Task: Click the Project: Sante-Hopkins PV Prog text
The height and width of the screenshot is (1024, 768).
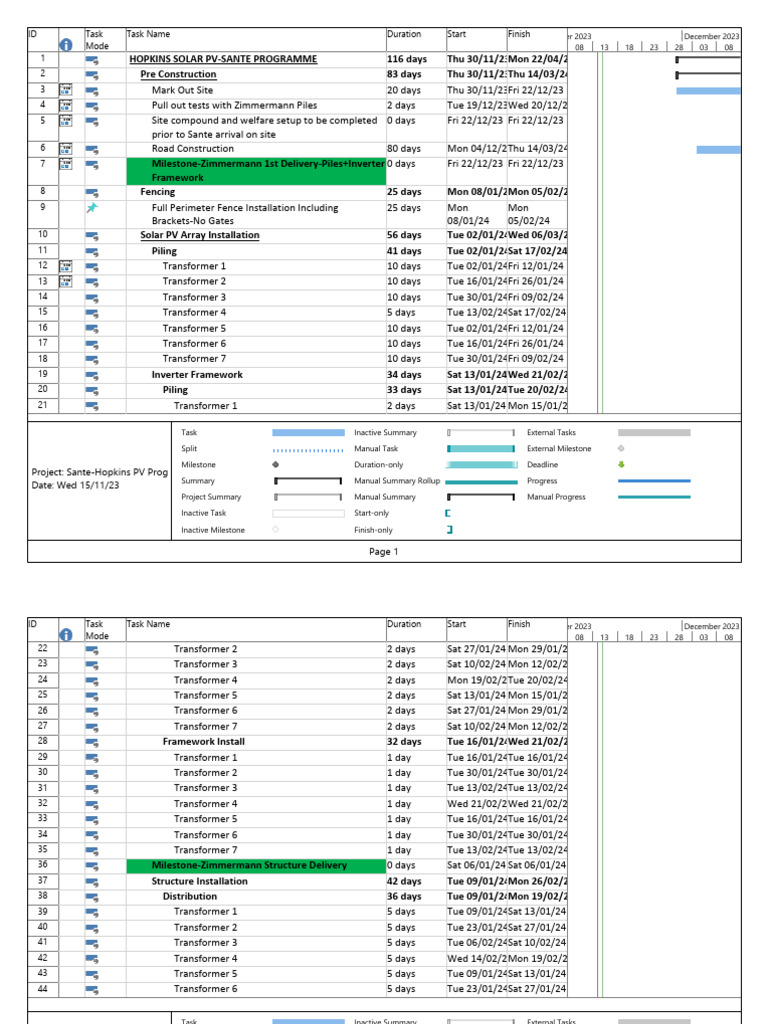Action: point(99,472)
